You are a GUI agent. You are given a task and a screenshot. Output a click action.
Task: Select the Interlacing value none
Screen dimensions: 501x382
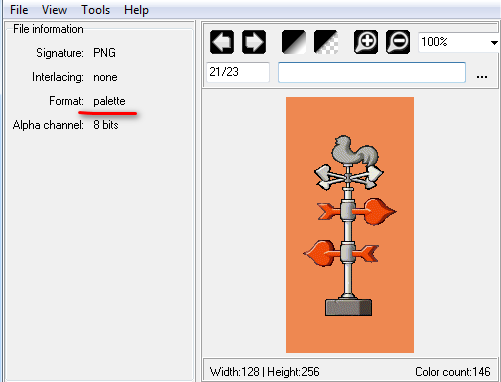click(105, 77)
